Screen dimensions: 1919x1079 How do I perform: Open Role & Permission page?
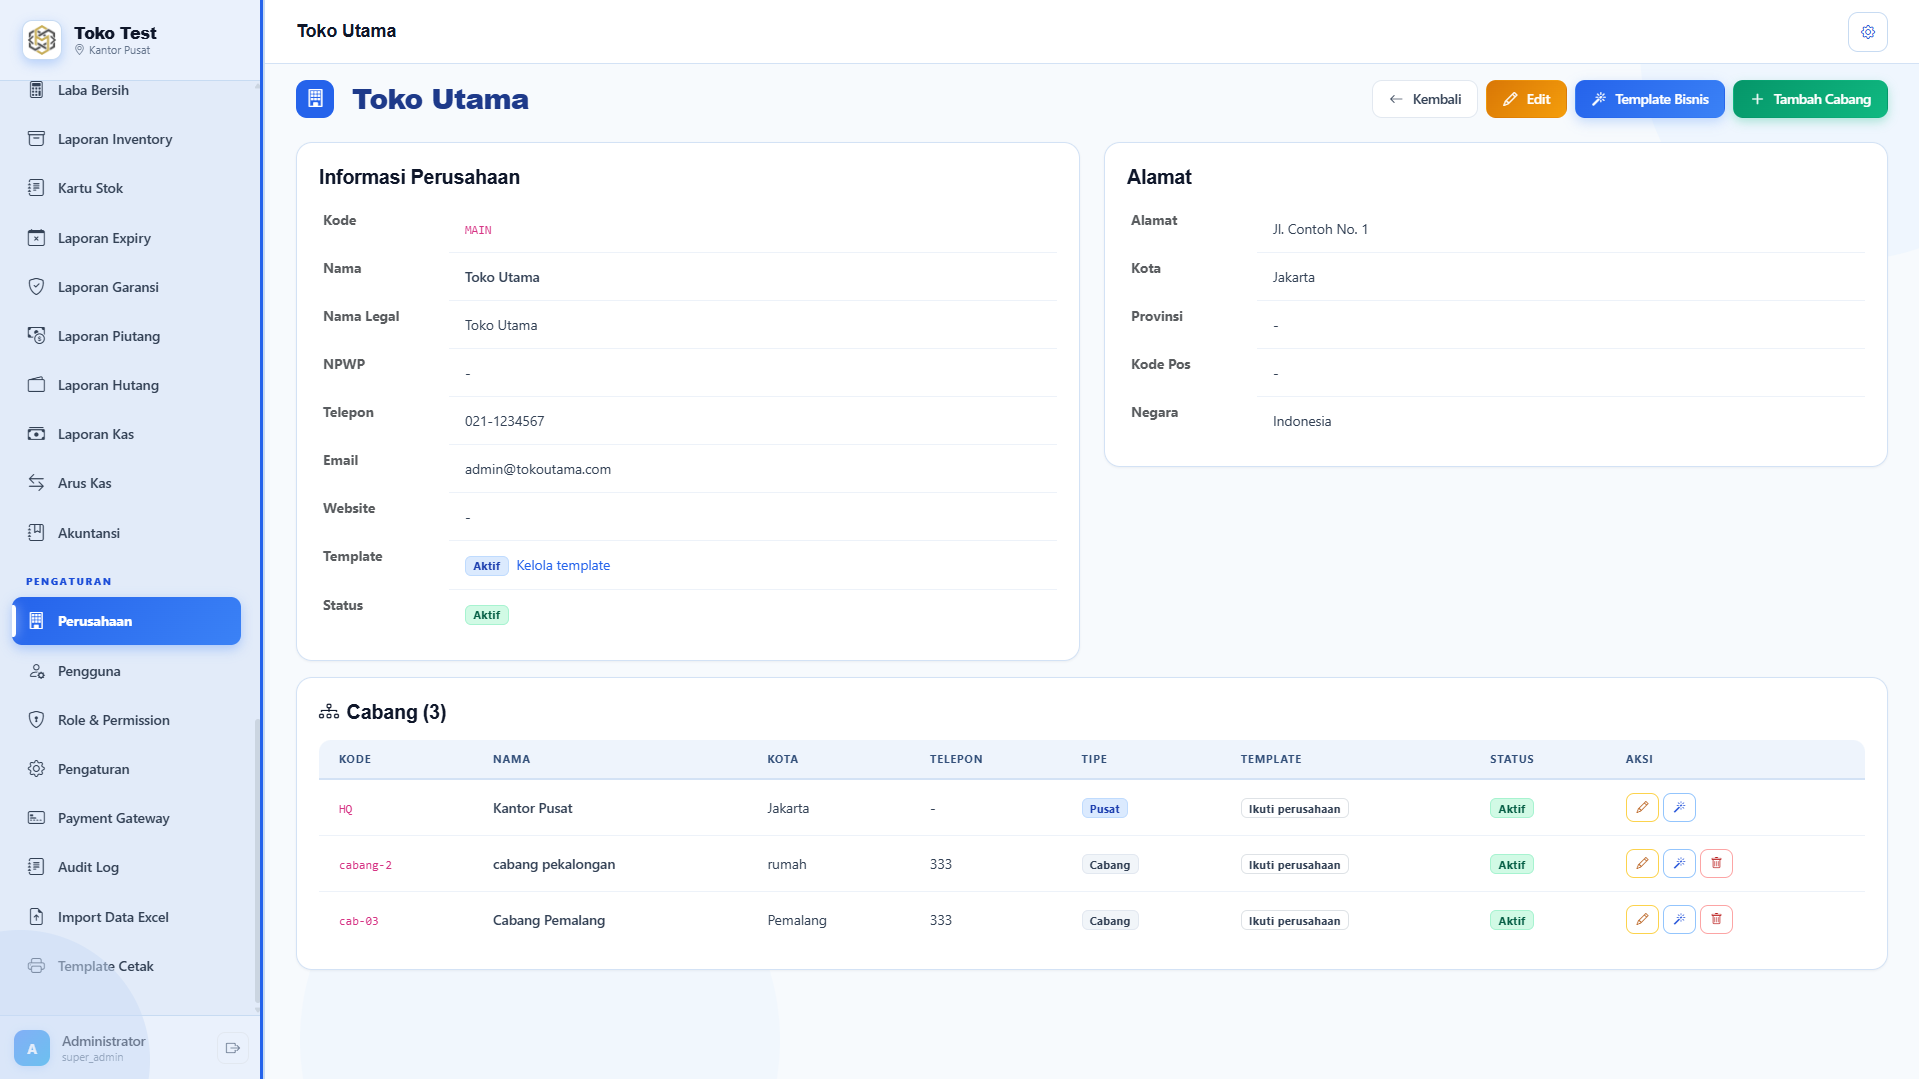[128, 720]
